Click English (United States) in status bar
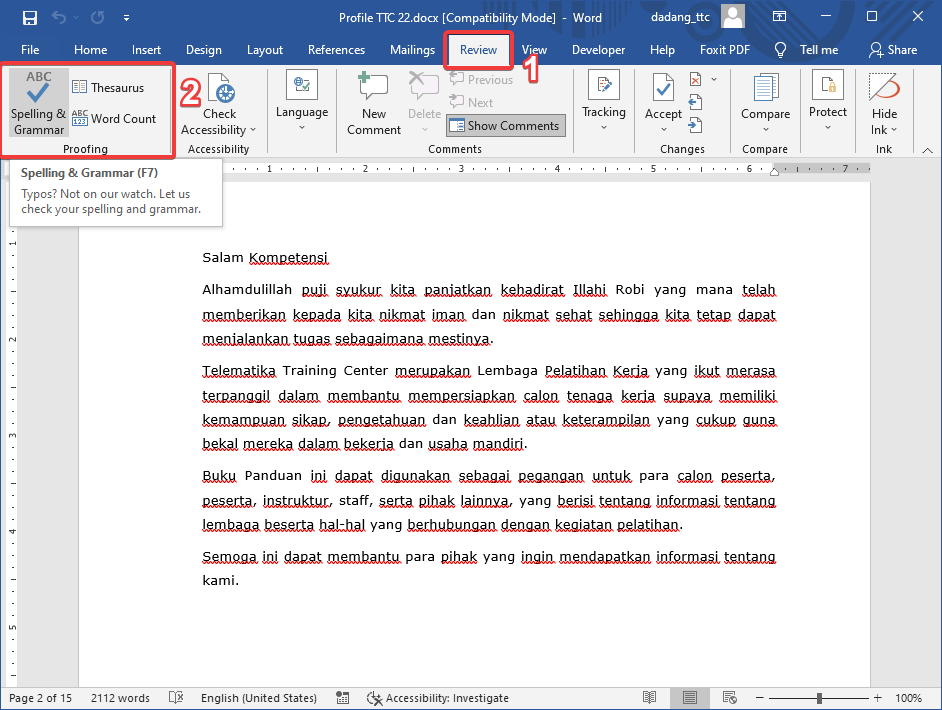Image resolution: width=942 pixels, height=710 pixels. point(258,697)
